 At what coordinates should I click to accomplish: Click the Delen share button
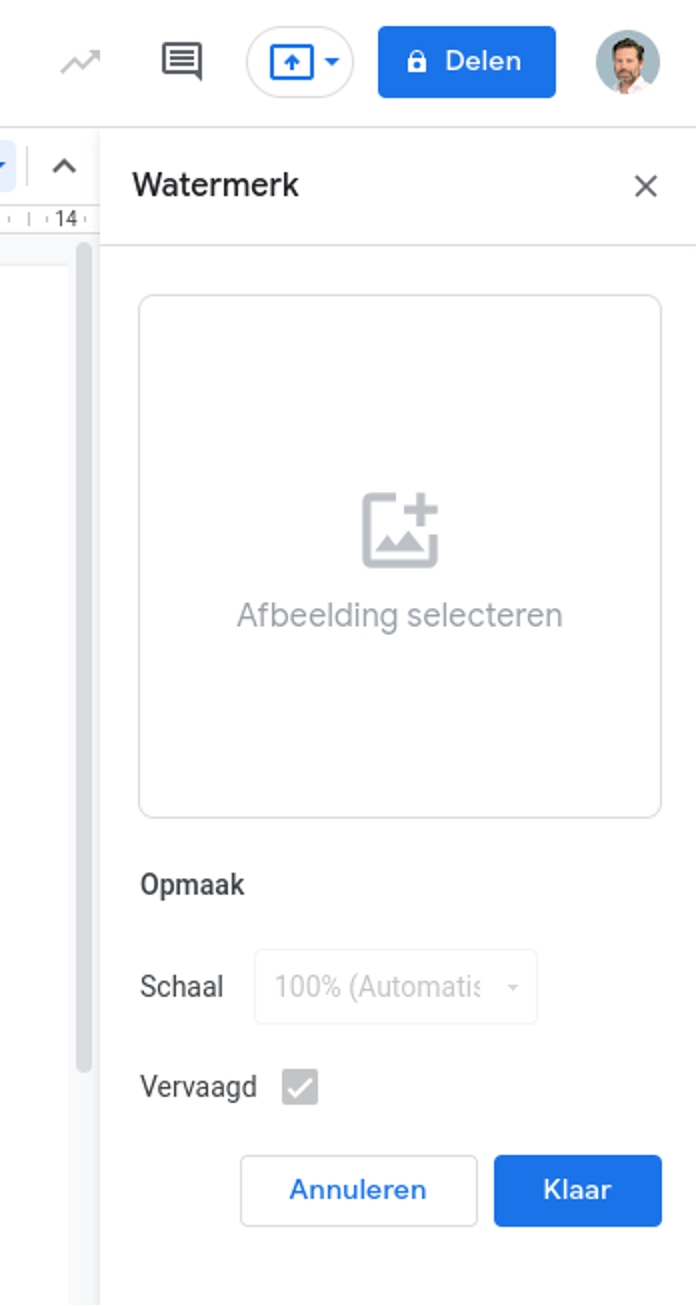coord(466,62)
